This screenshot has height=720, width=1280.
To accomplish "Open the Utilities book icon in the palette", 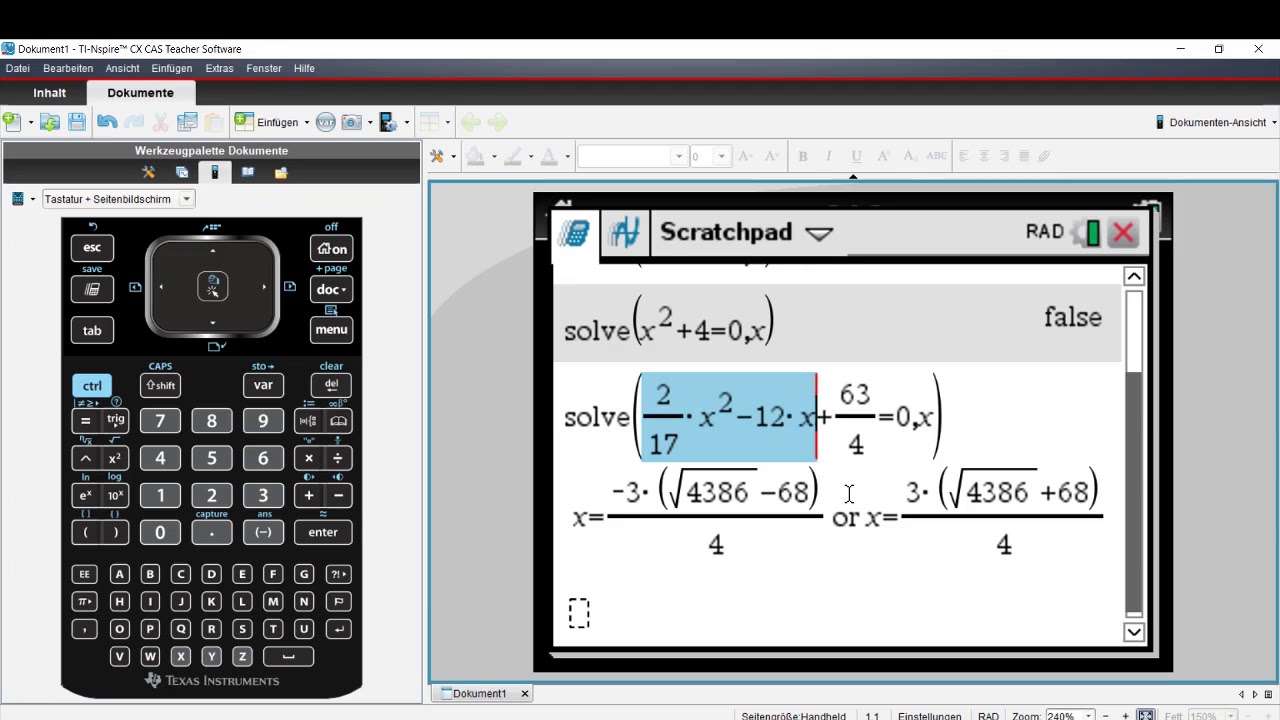I will coord(247,172).
